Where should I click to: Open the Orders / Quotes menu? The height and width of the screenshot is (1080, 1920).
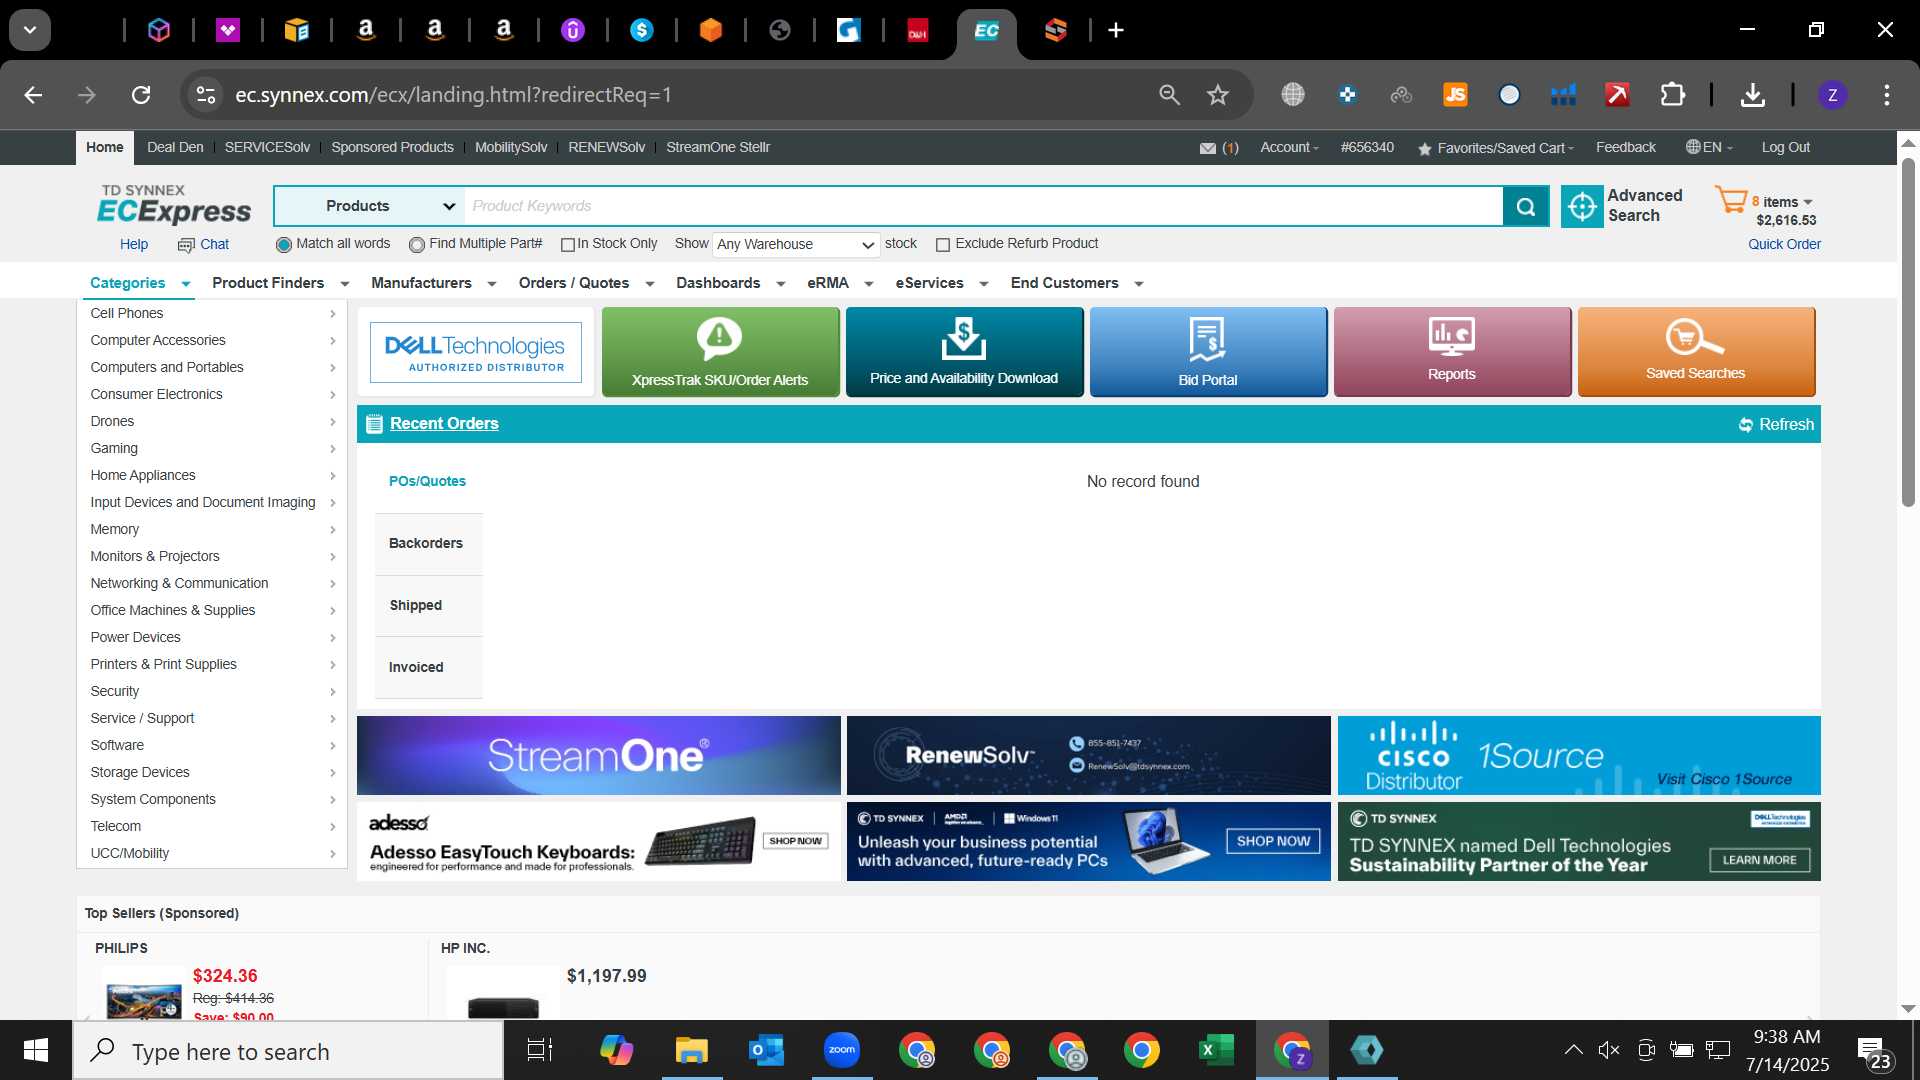pyautogui.click(x=586, y=283)
